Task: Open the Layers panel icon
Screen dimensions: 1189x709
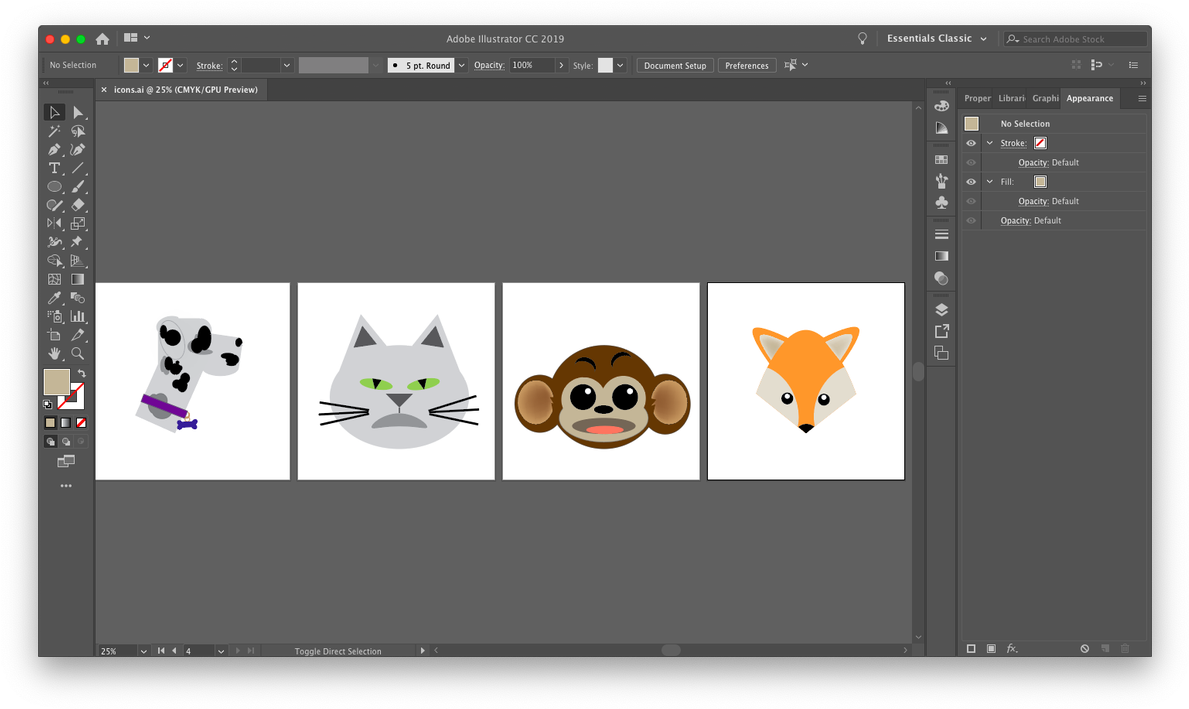Action: coord(941,309)
